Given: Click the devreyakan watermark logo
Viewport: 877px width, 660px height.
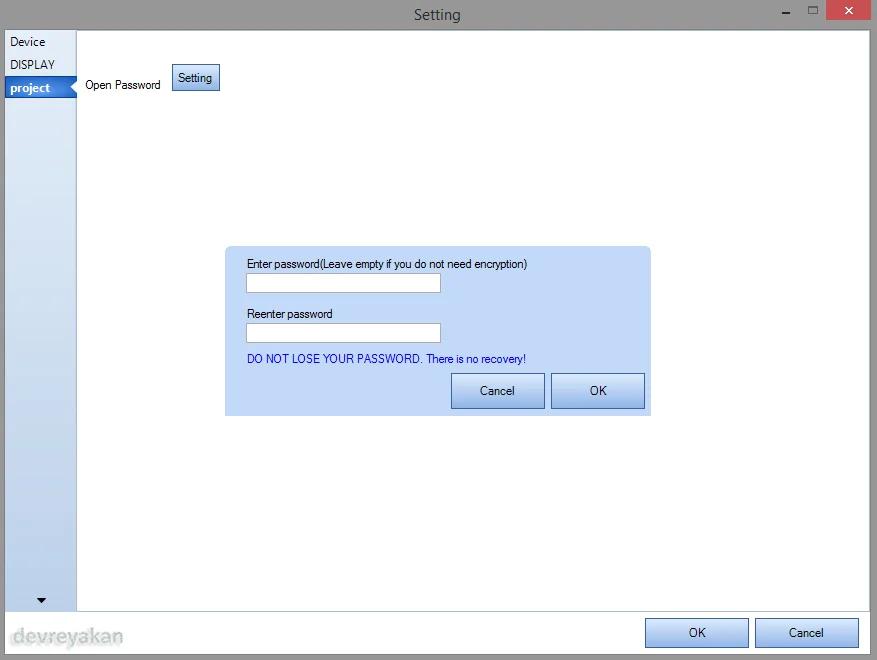Looking at the screenshot, I should (67, 637).
